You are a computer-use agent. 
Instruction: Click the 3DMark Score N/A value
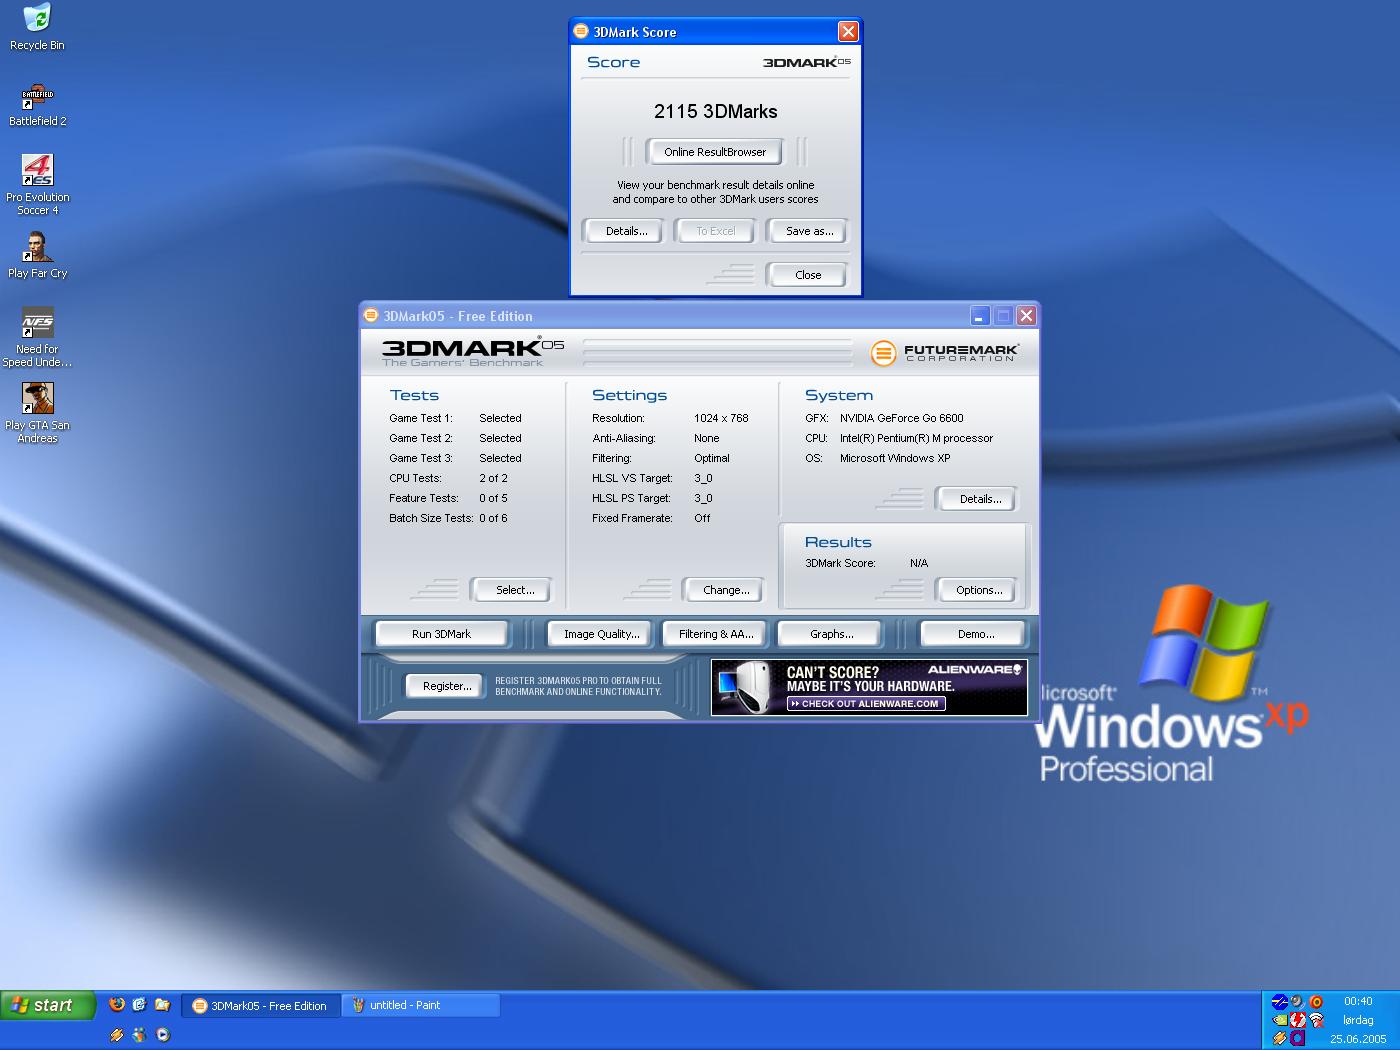919,563
